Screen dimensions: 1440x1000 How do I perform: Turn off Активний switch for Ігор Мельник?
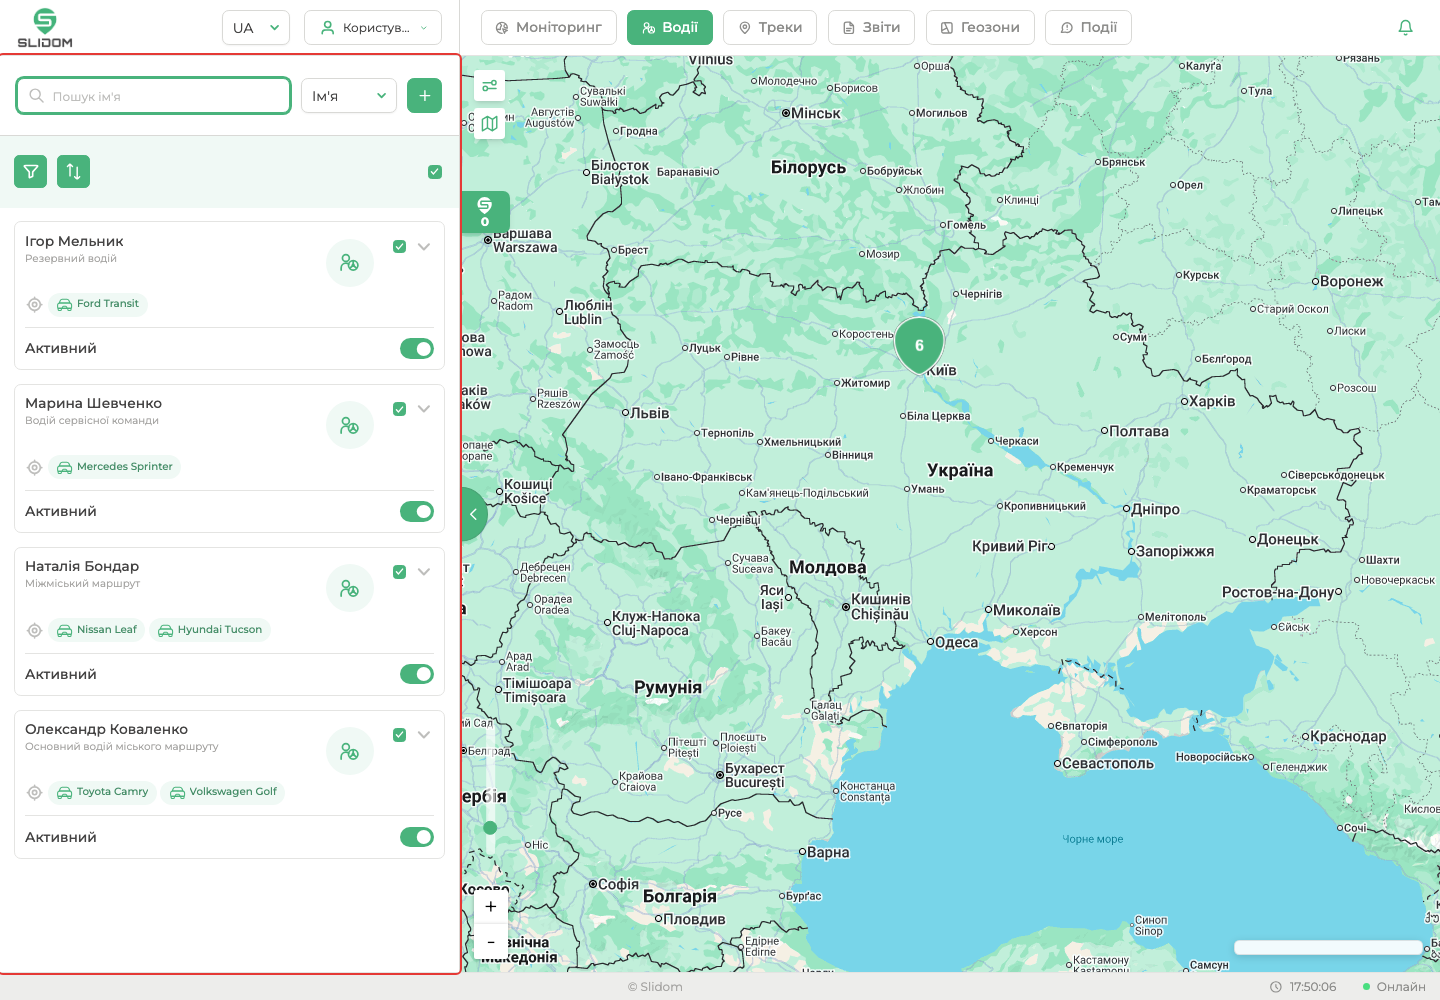417,348
